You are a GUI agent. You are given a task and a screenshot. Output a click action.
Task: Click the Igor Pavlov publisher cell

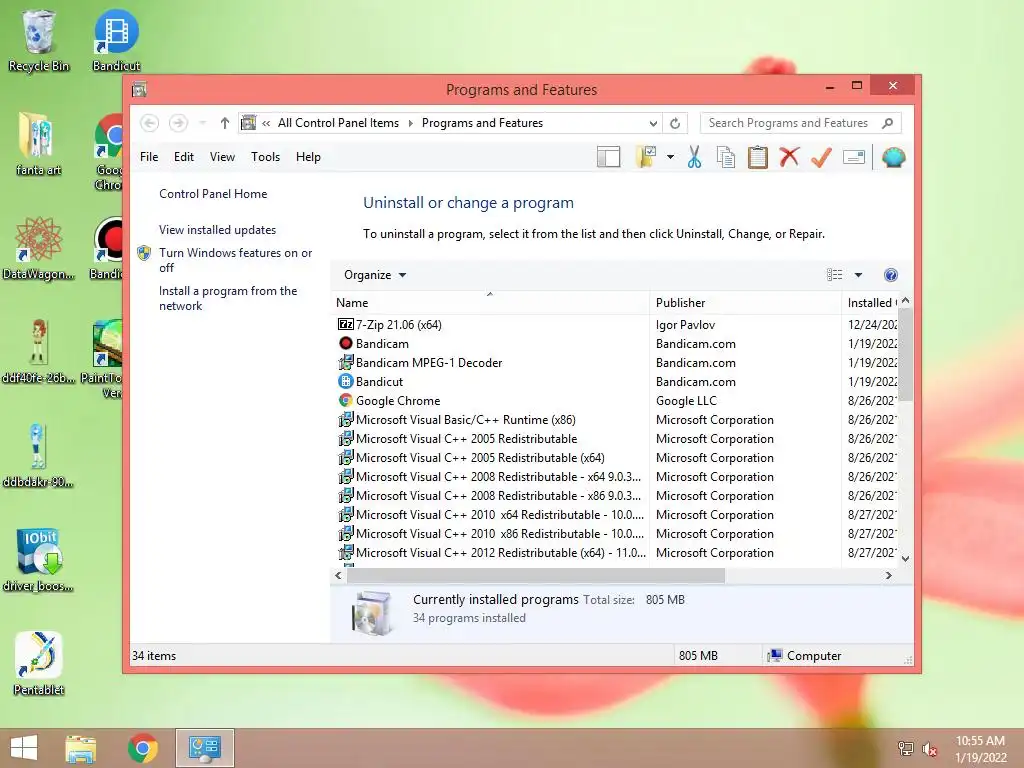point(685,325)
